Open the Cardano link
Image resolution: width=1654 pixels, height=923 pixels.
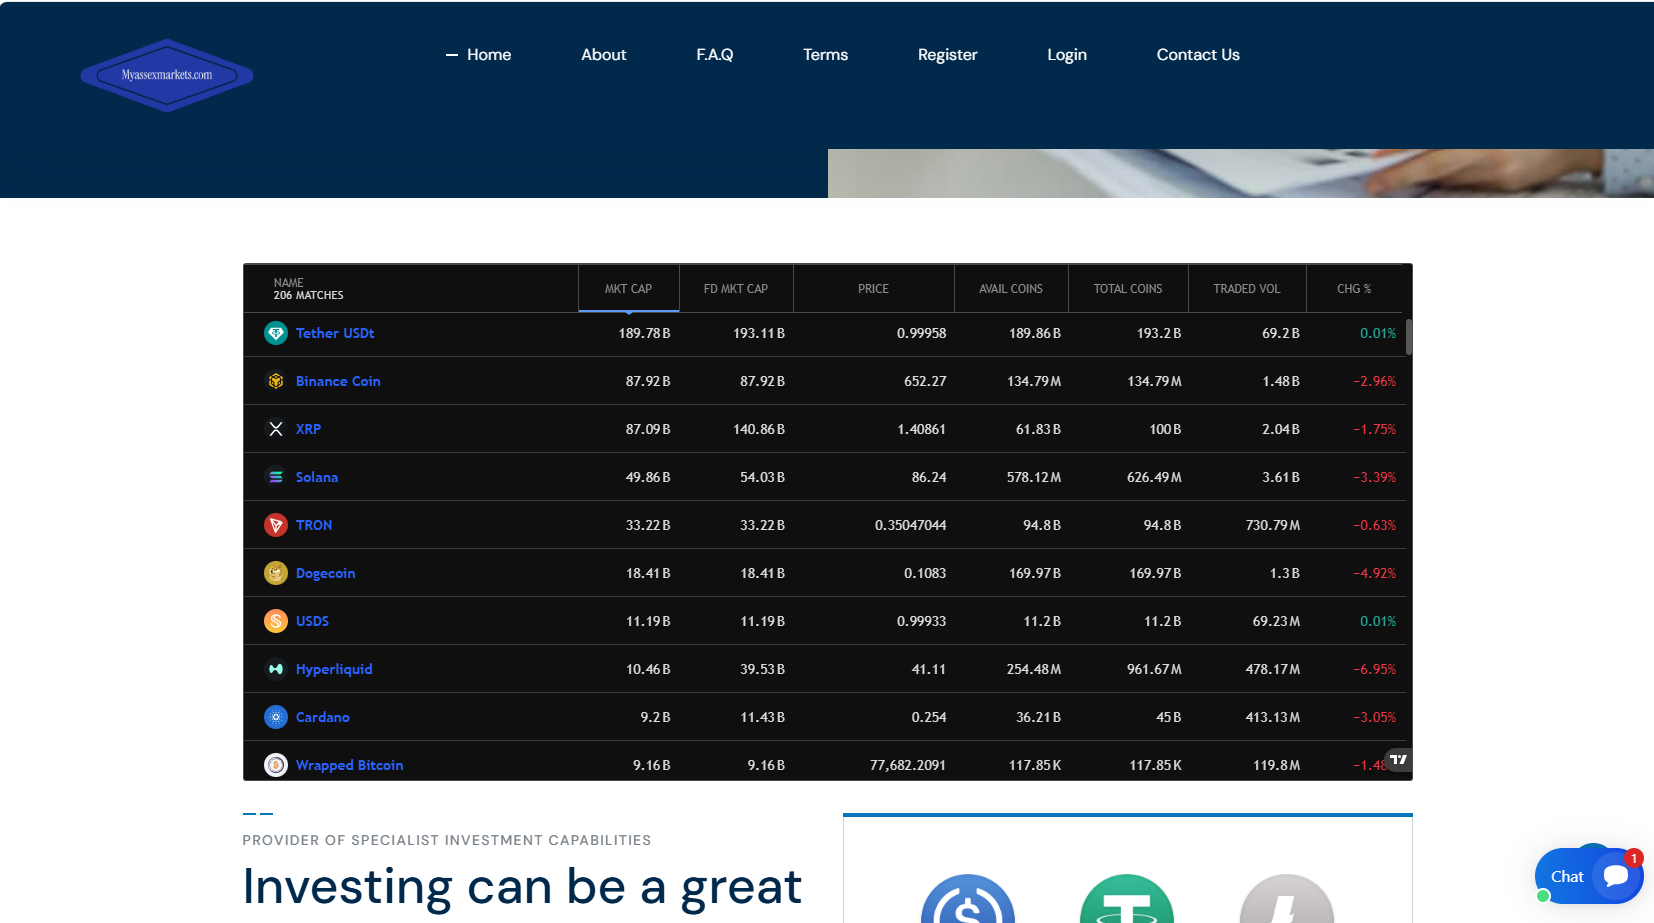click(x=323, y=717)
